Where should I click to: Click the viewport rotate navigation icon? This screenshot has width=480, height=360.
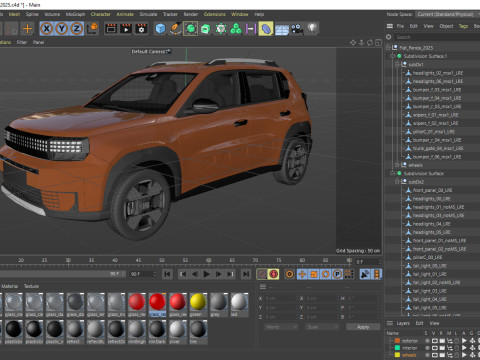[370, 43]
